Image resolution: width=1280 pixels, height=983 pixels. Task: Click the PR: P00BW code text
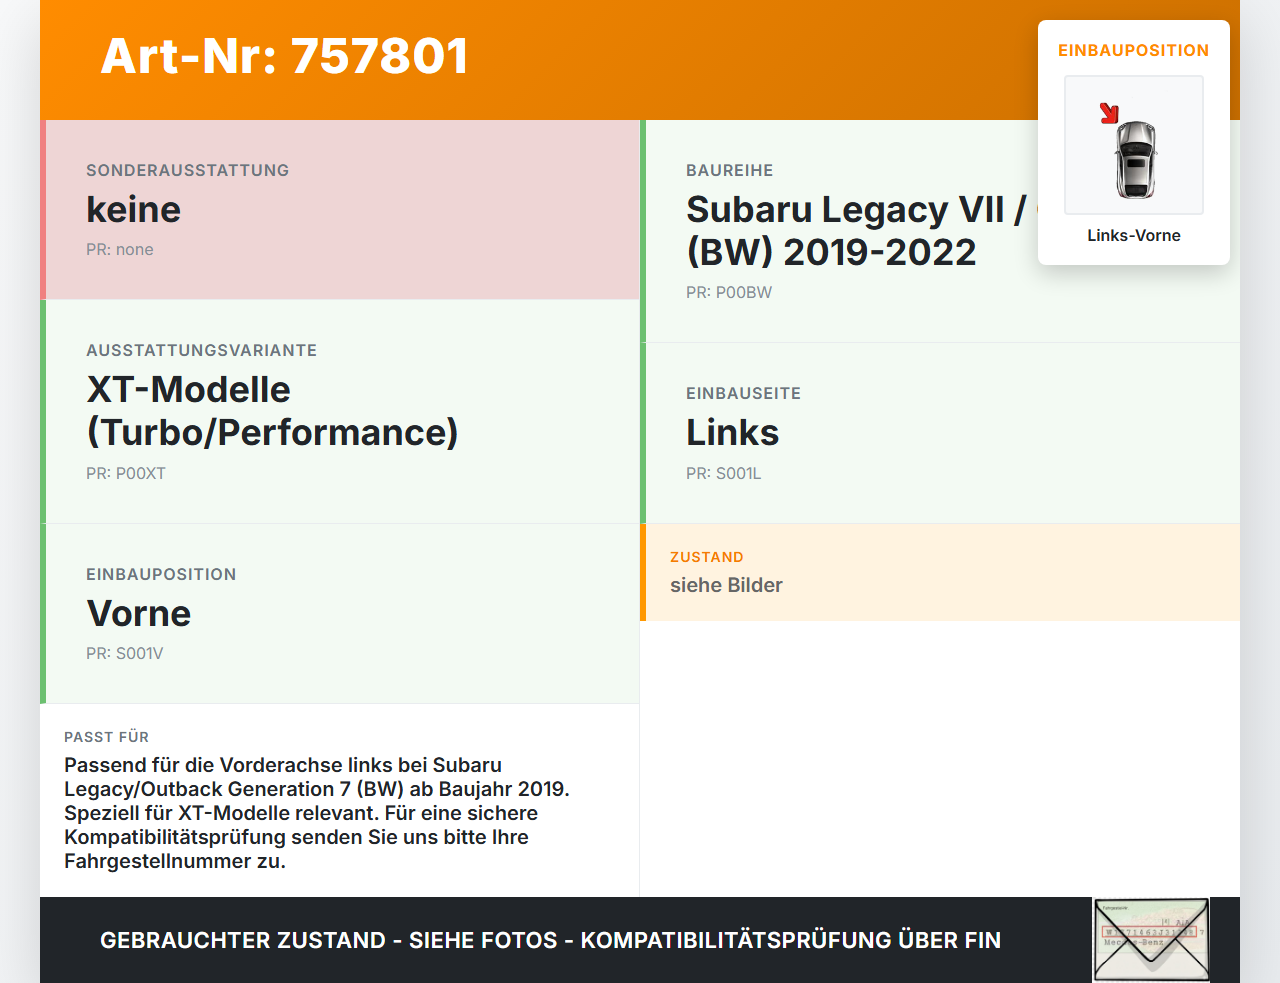coord(729,293)
